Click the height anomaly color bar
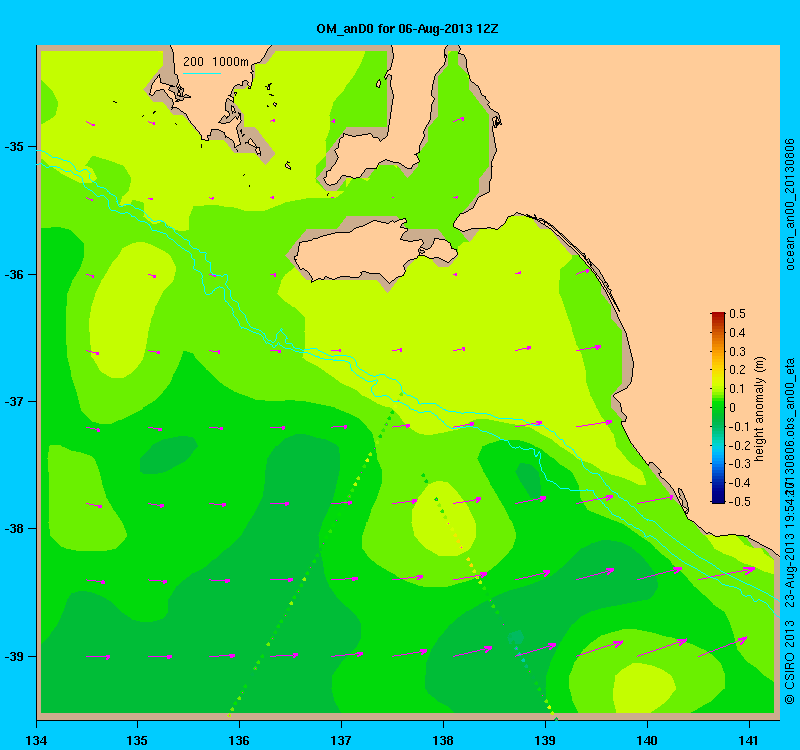This screenshot has width=800, height=750. coord(718,408)
